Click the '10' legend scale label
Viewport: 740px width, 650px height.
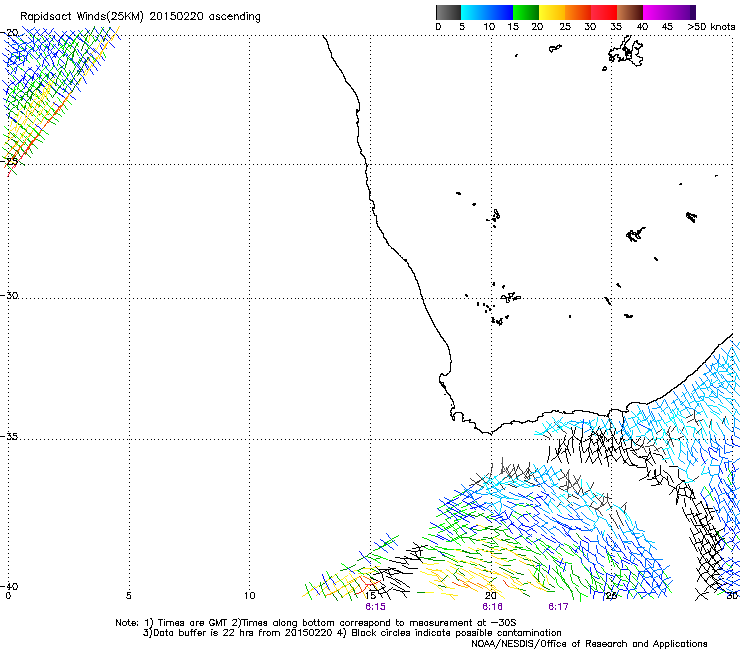489,27
